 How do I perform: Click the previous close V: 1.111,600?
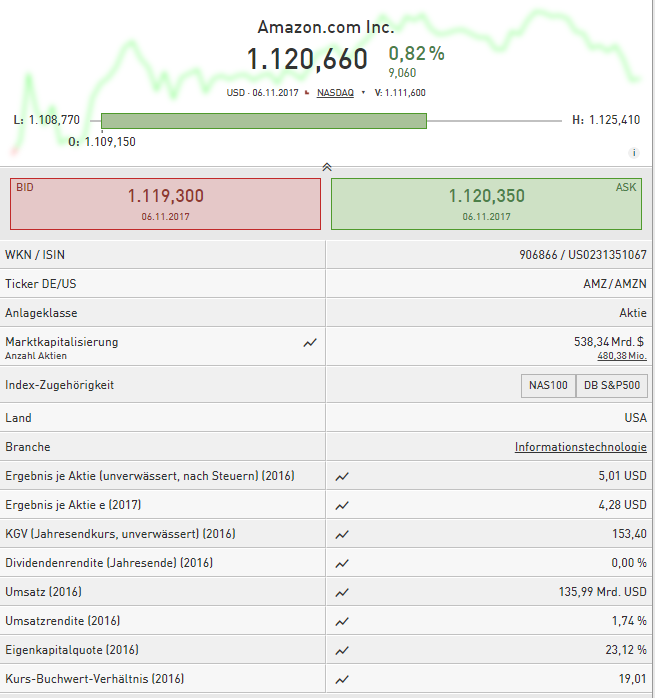400,93
